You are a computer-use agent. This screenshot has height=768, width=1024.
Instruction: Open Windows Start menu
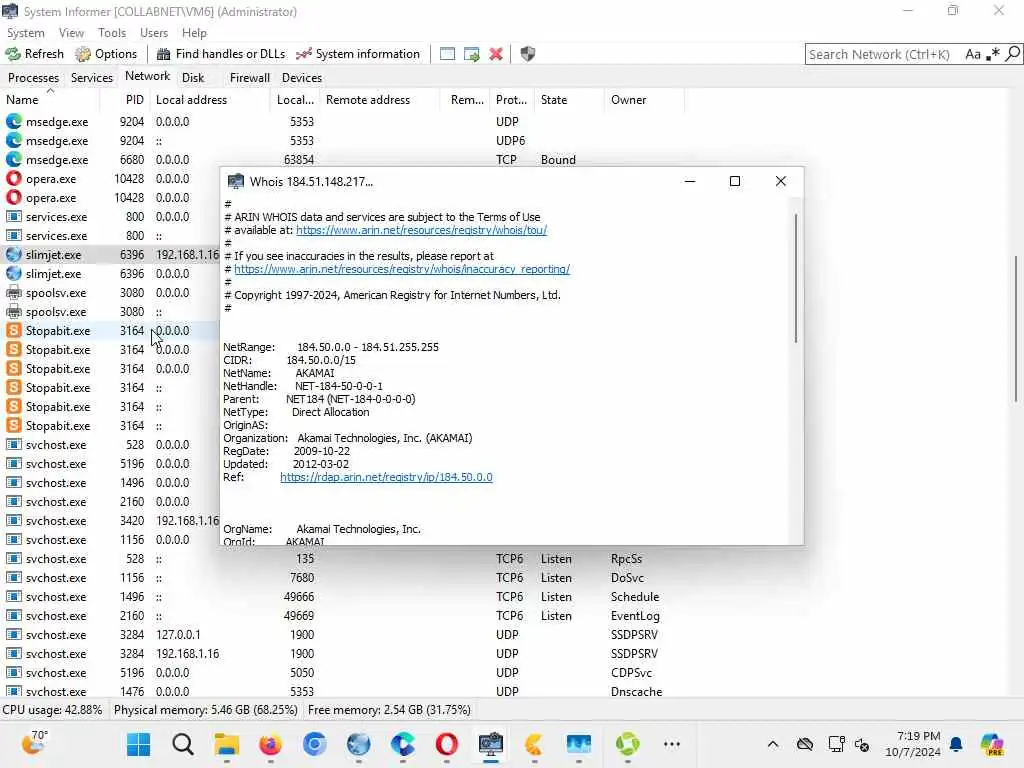138,744
